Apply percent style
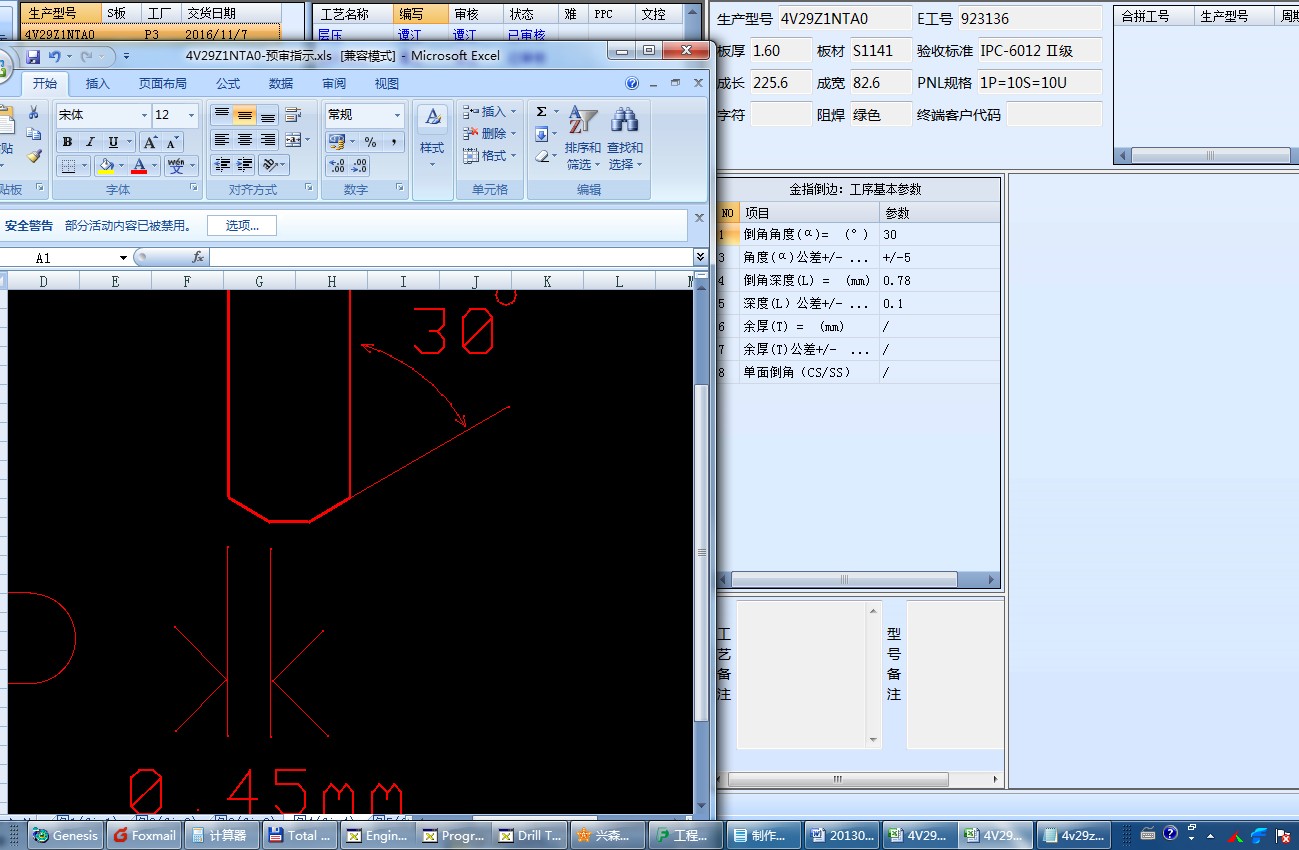 pyautogui.click(x=370, y=142)
